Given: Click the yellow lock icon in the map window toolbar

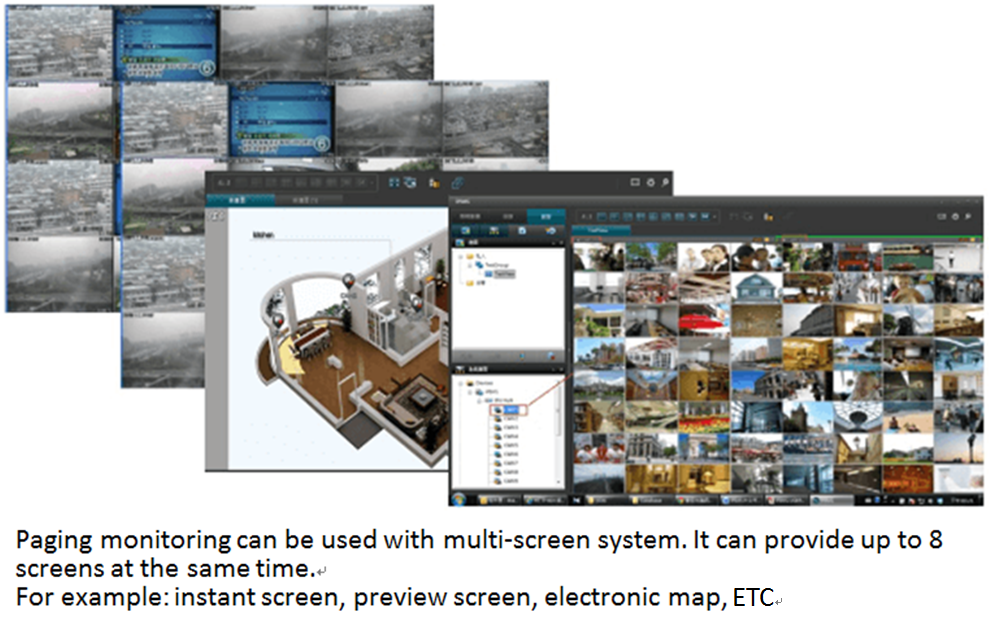Looking at the screenshot, I should click(434, 183).
